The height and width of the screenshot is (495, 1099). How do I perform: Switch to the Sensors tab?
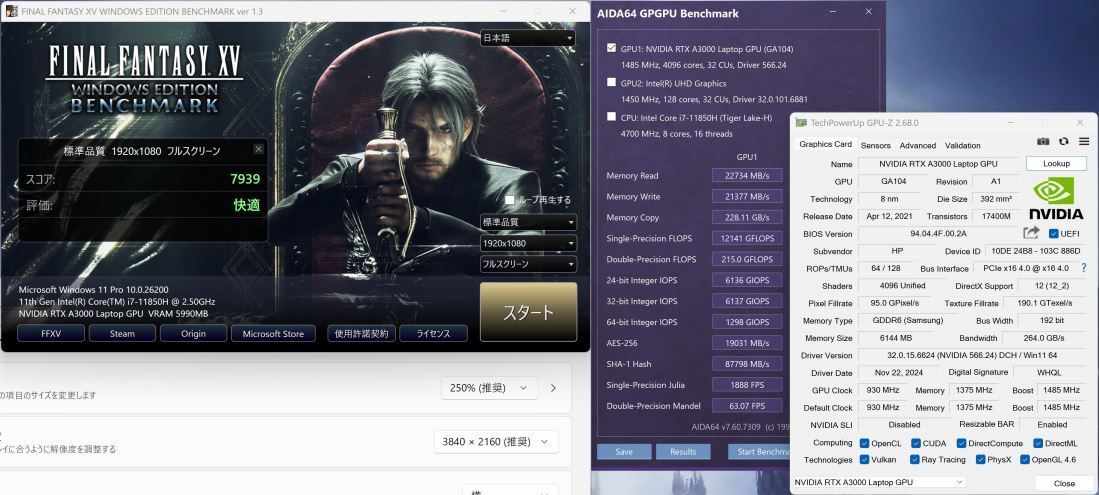pos(875,145)
